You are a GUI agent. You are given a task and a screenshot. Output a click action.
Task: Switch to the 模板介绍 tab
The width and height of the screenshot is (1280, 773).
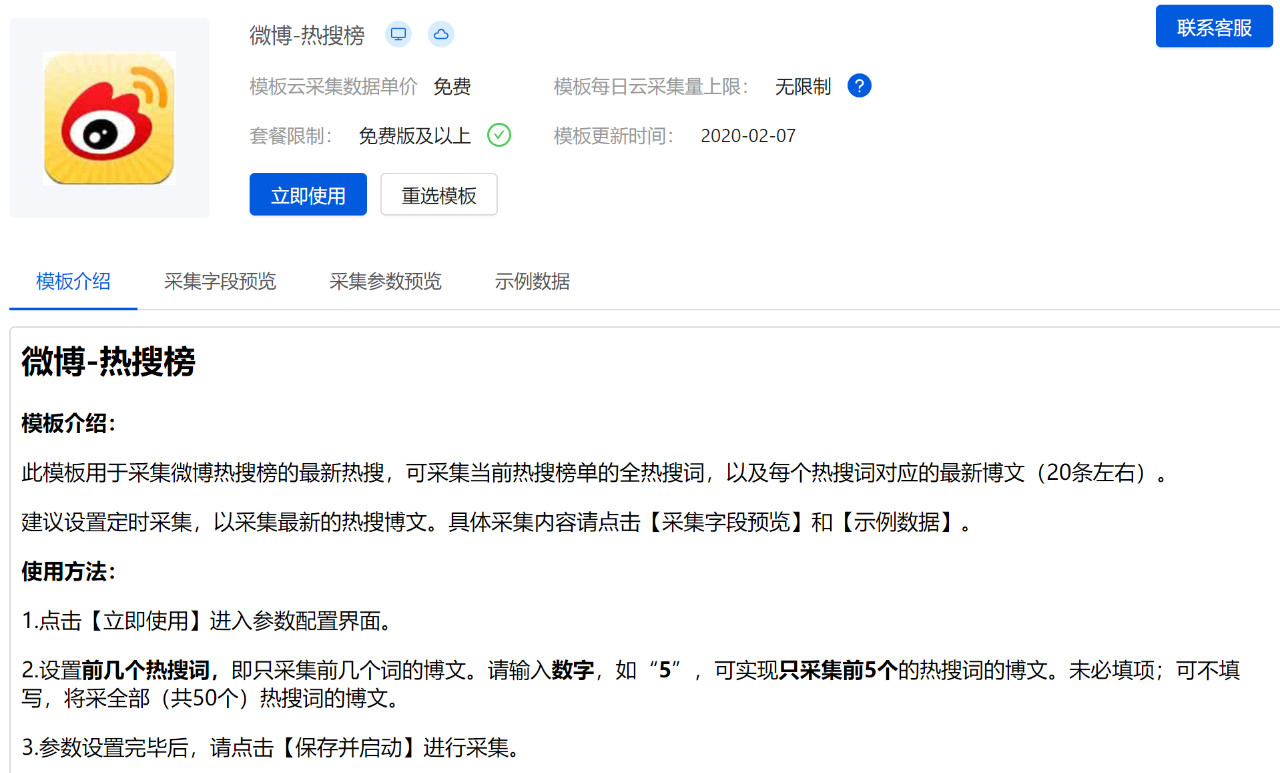[x=73, y=281]
